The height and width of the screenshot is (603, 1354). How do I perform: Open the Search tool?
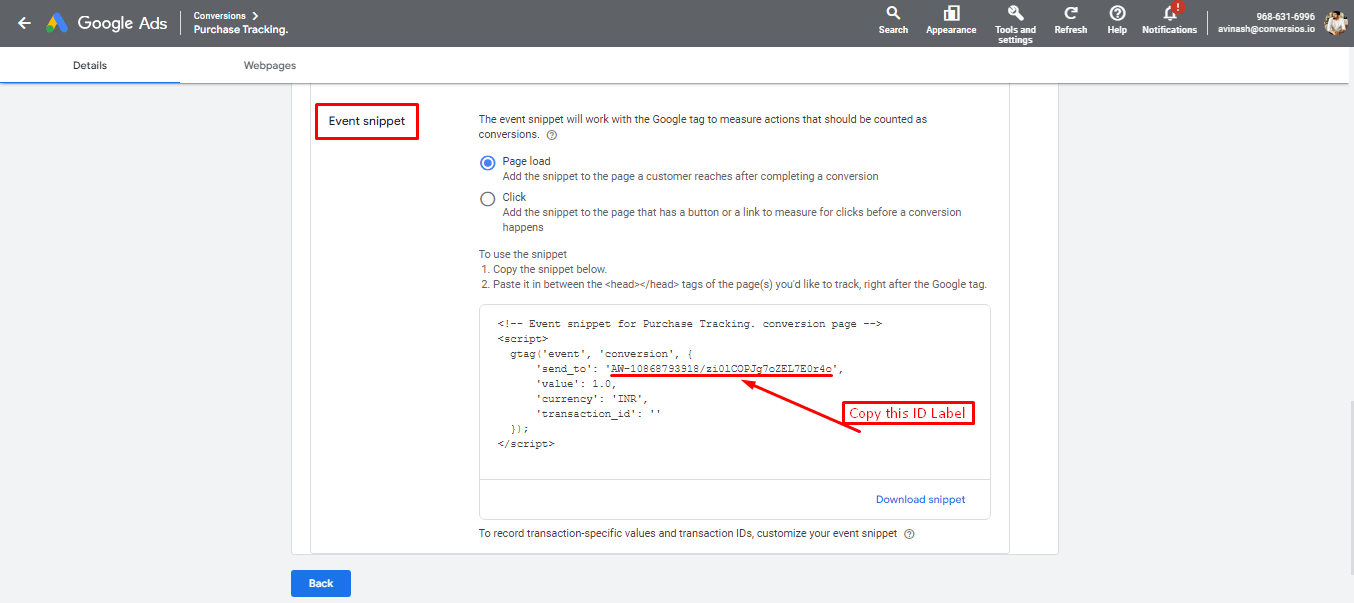click(893, 19)
